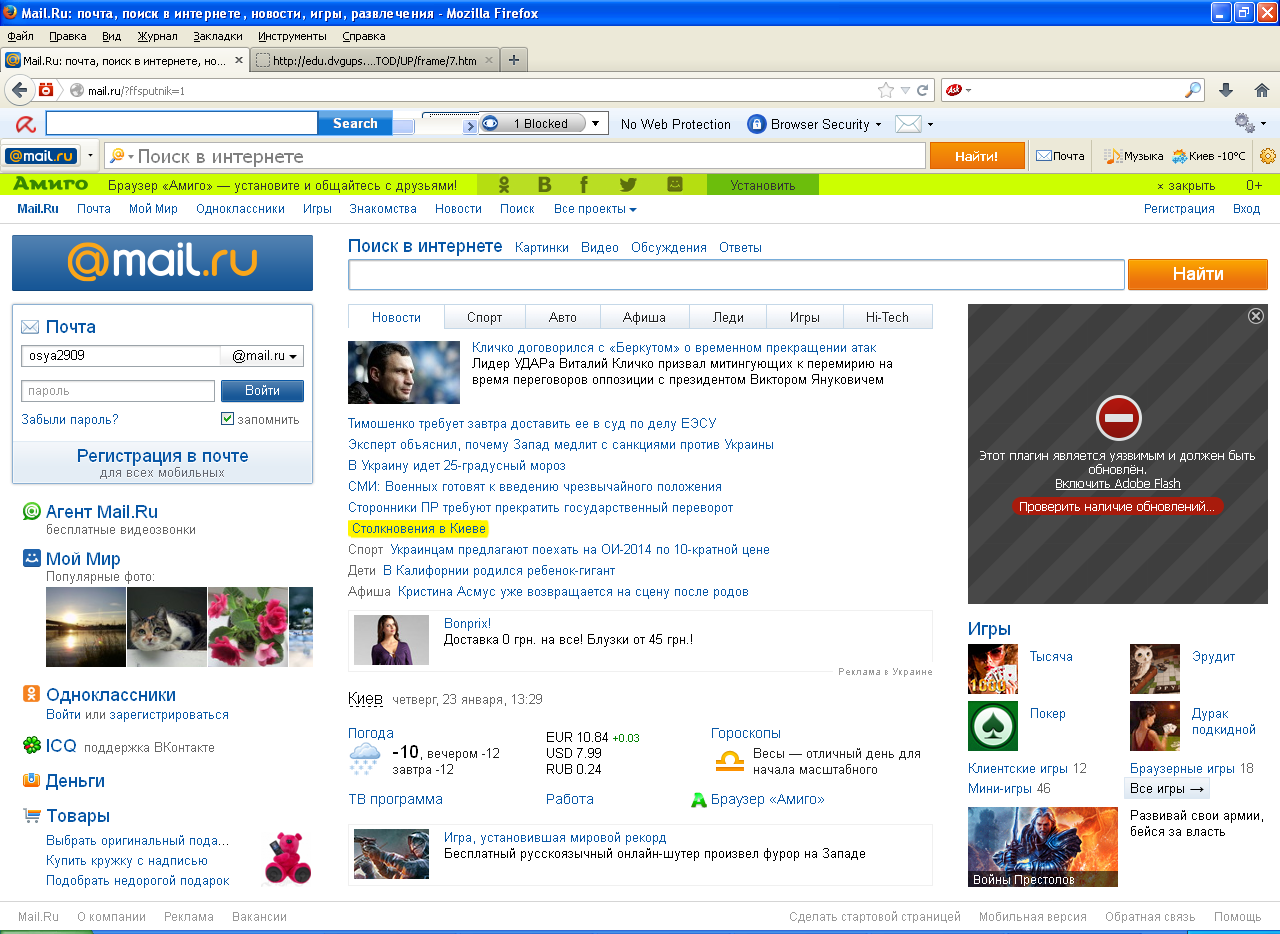Expand the Browser Security dropdown
1280x934 pixels.
click(878, 125)
